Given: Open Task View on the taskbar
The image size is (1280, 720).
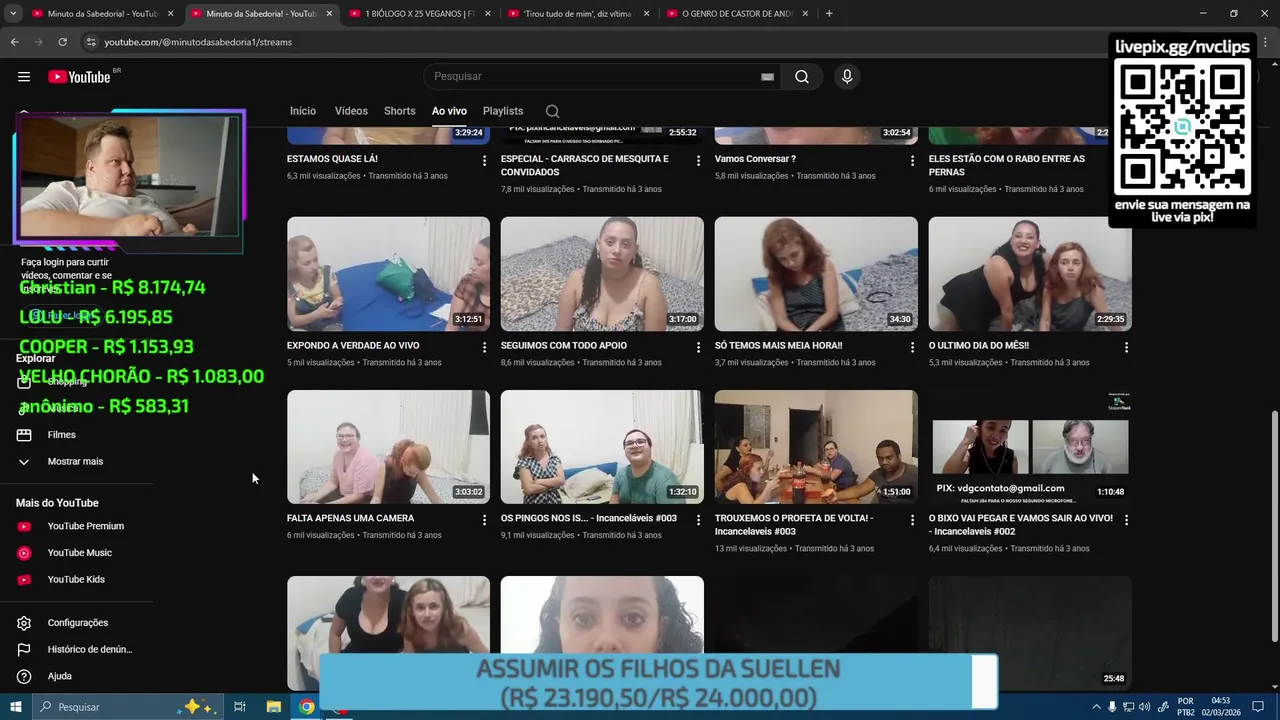Looking at the screenshot, I should [240, 707].
